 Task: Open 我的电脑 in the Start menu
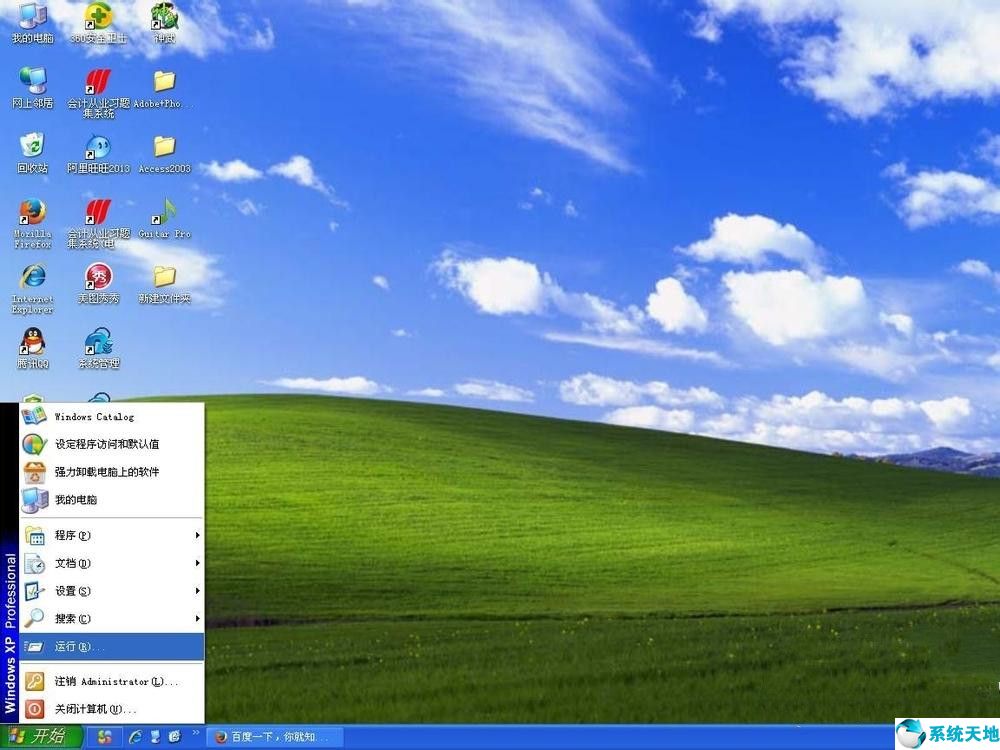coord(112,499)
